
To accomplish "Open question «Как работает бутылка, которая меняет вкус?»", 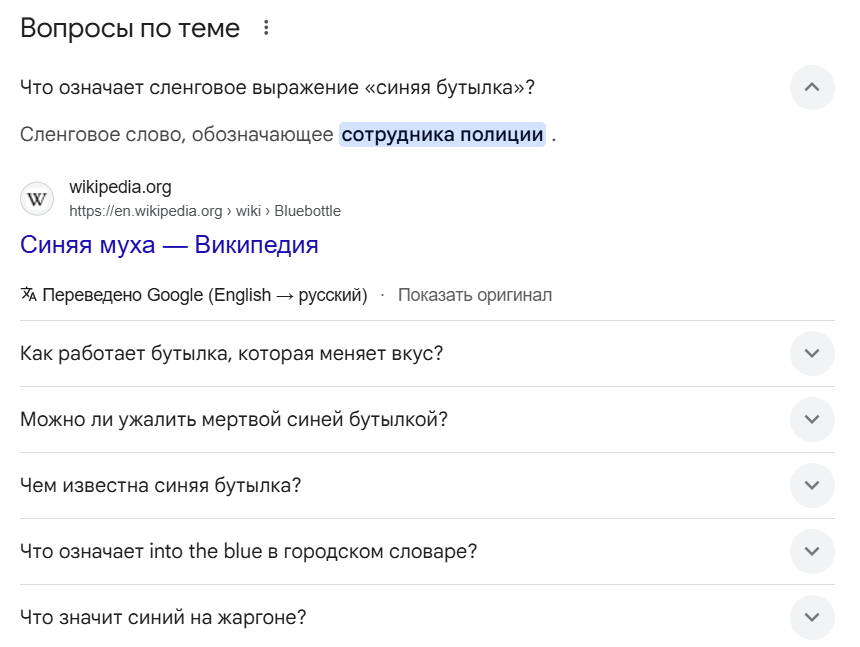I will [x=231, y=353].
